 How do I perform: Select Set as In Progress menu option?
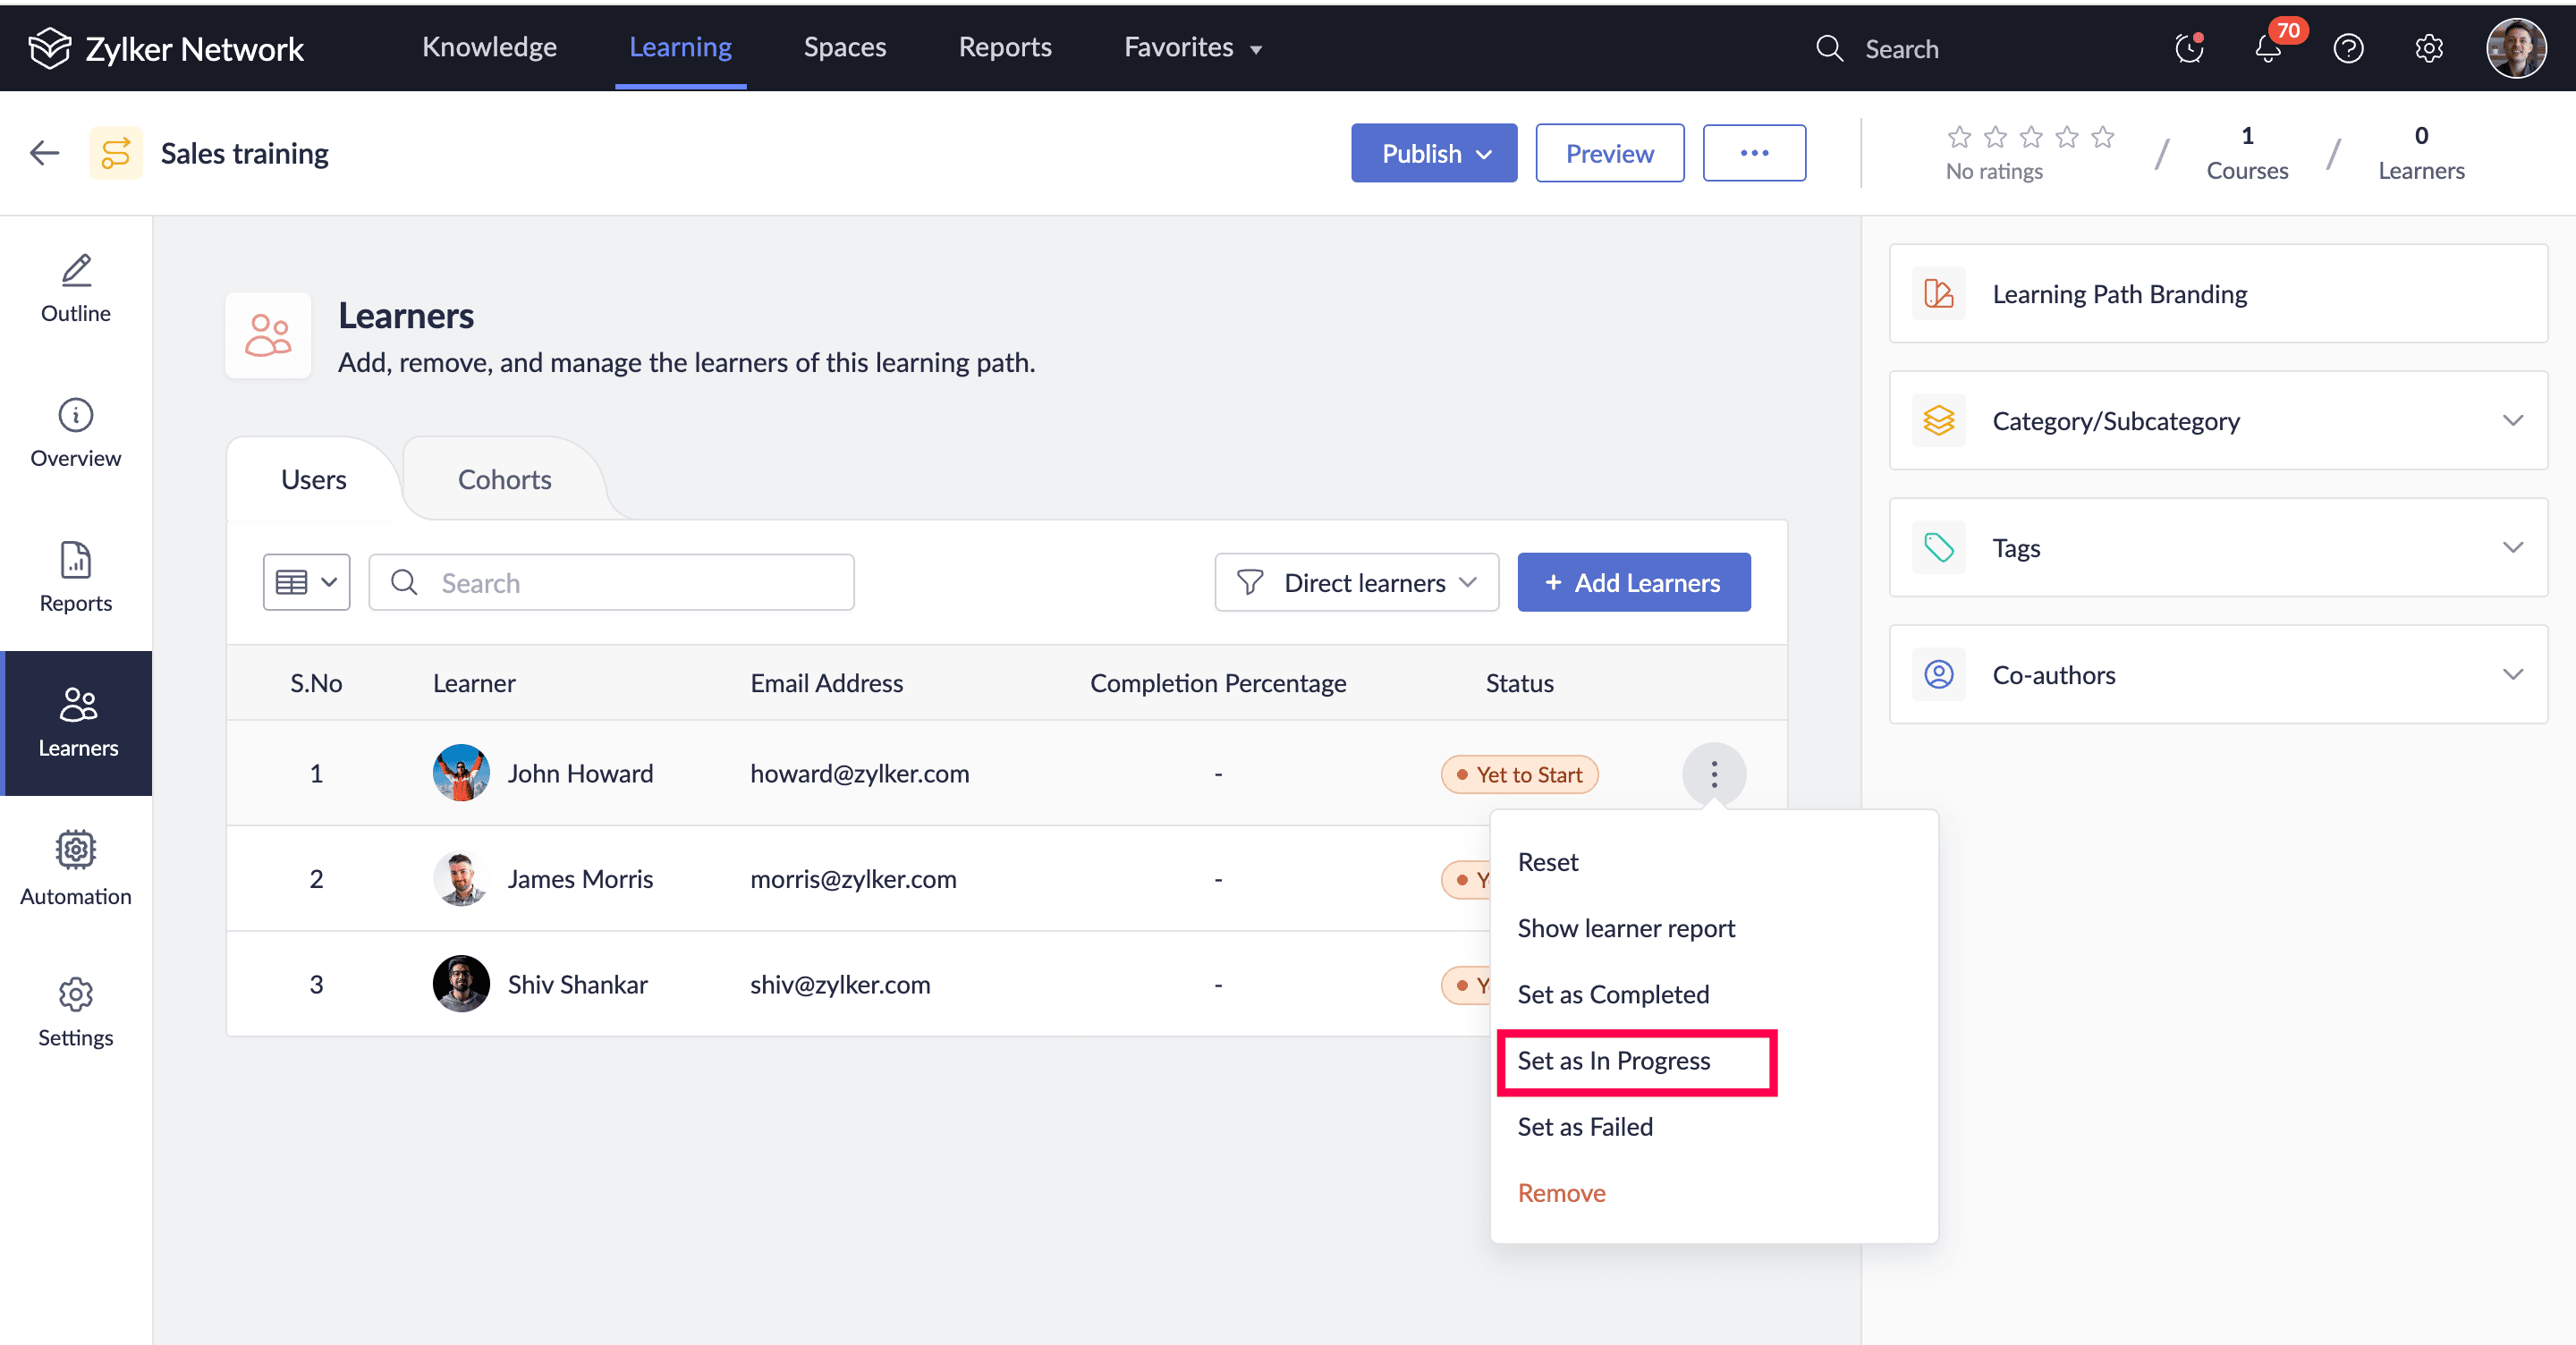1613,1060
